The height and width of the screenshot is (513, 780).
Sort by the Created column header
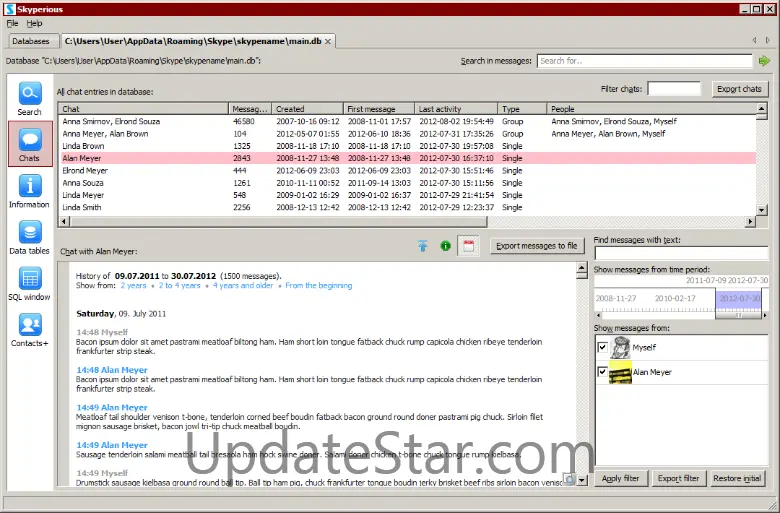pyautogui.click(x=308, y=109)
